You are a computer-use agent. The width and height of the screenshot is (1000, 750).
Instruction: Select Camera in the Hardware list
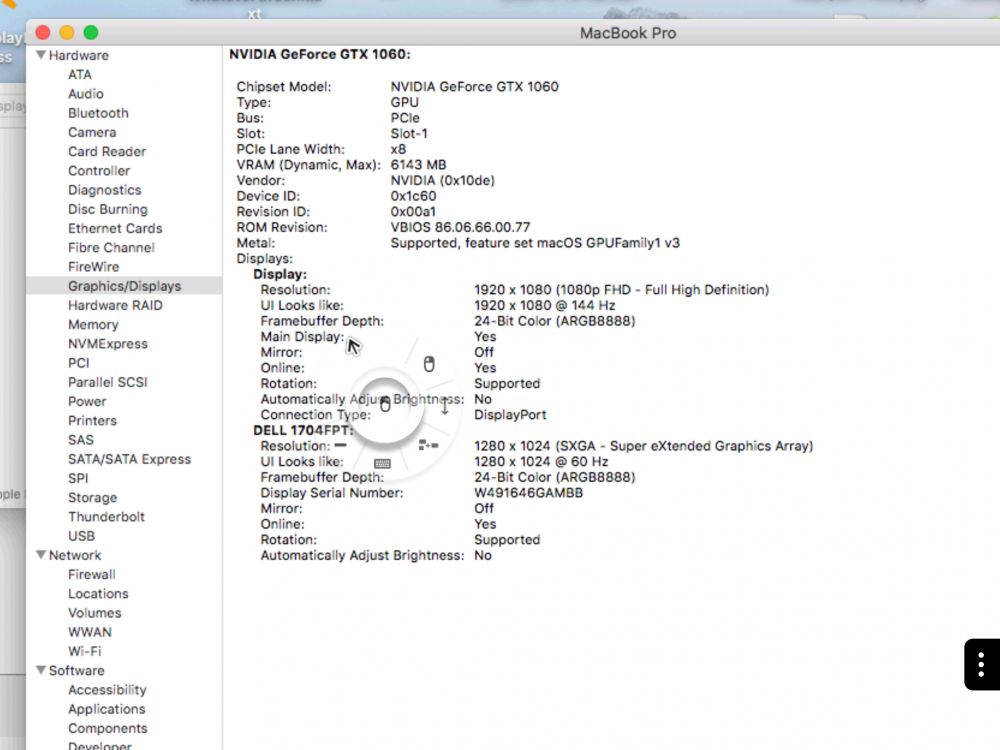92,132
